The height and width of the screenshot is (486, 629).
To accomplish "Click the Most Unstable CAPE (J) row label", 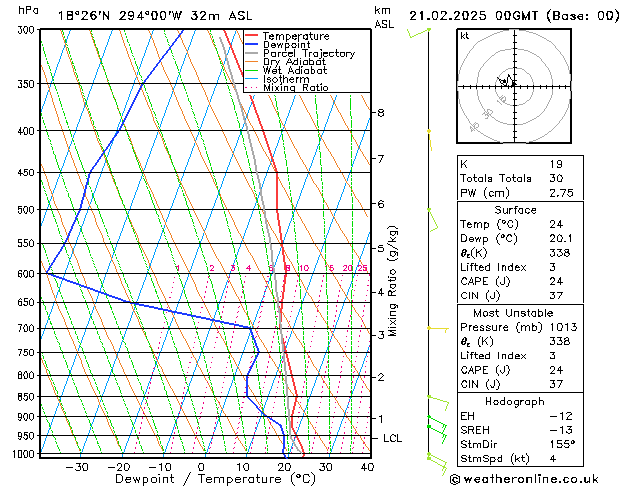I will (x=485, y=370).
